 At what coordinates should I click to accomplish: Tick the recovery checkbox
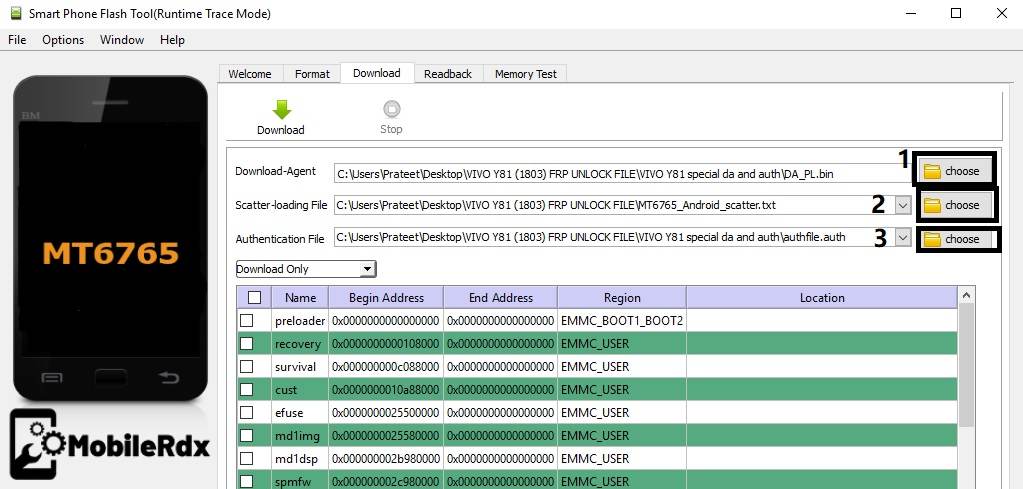[247, 344]
